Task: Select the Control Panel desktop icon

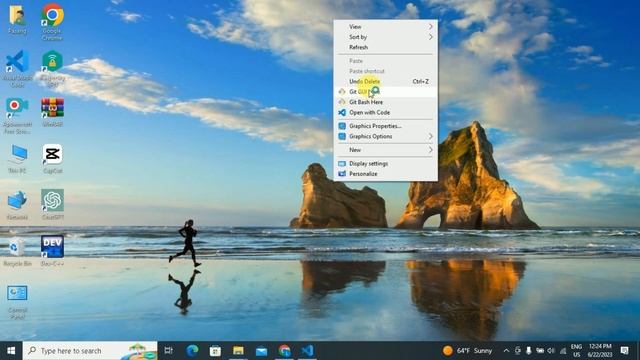Action: (17, 301)
